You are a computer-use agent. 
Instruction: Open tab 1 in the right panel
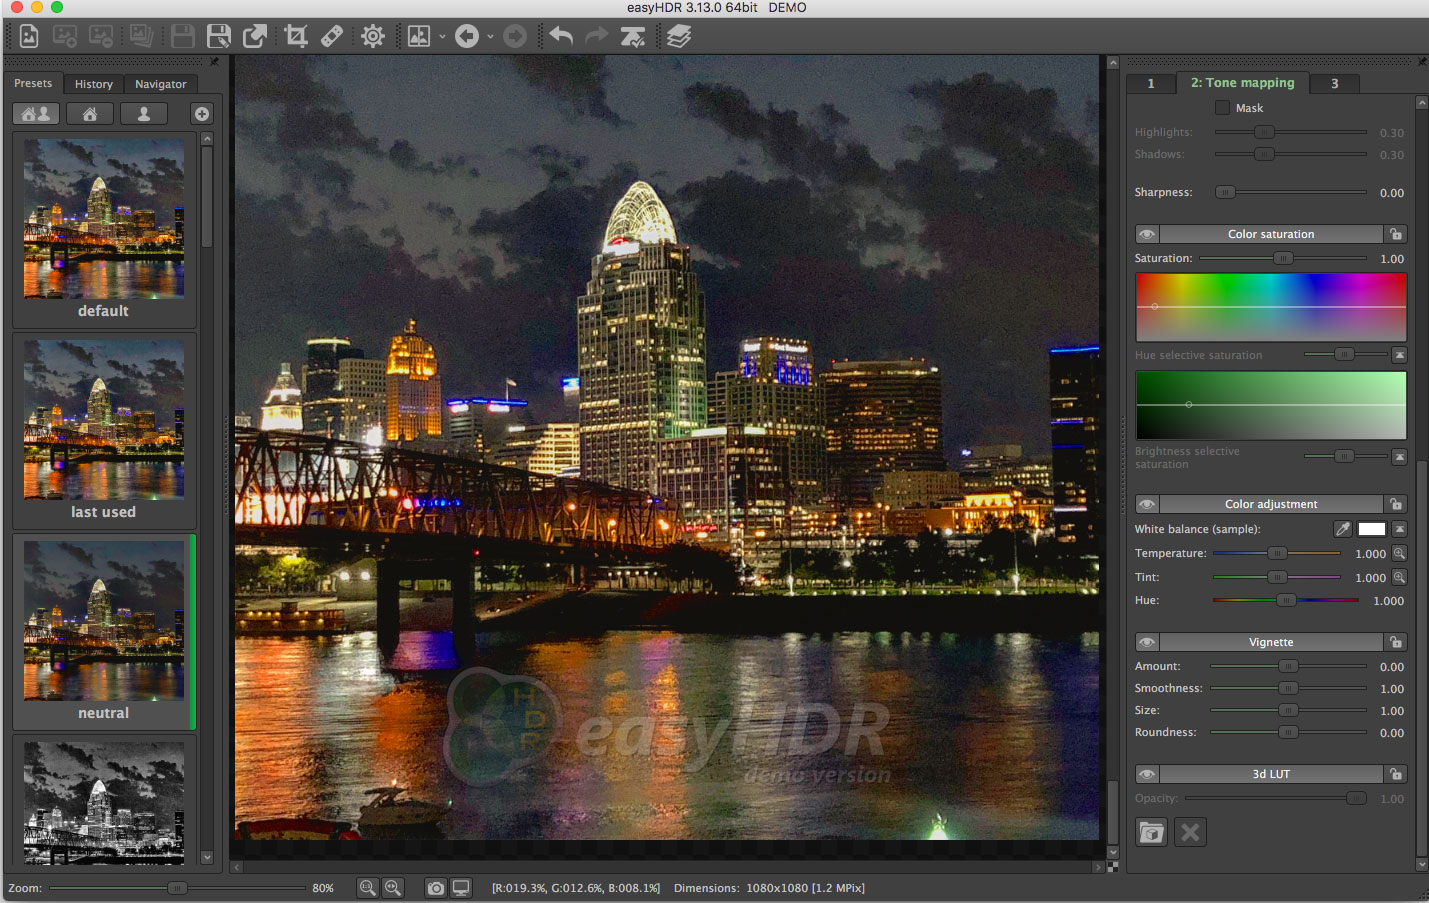pyautogui.click(x=1151, y=84)
